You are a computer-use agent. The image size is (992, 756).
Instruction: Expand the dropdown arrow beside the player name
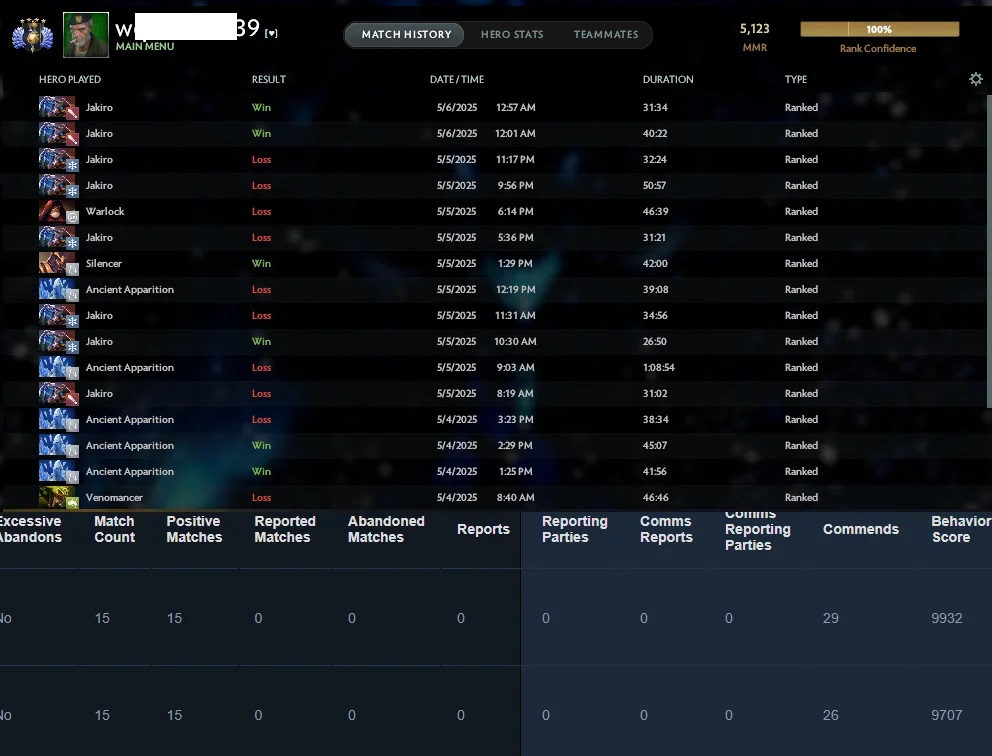[x=271, y=34]
